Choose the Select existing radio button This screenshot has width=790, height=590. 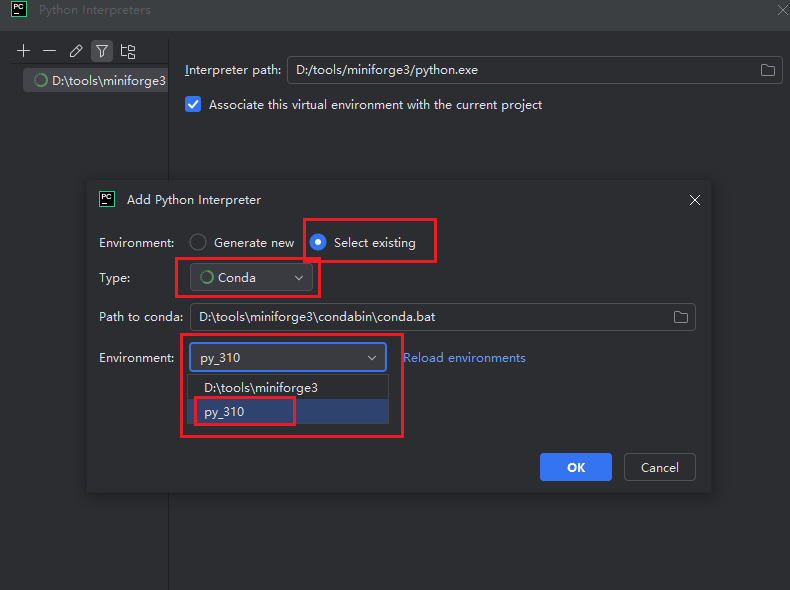pyautogui.click(x=319, y=243)
